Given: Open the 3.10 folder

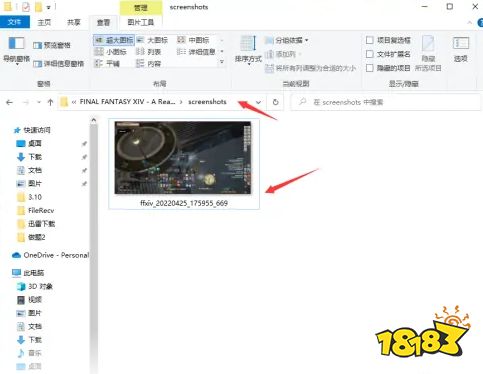Looking at the screenshot, I should (x=29, y=197).
